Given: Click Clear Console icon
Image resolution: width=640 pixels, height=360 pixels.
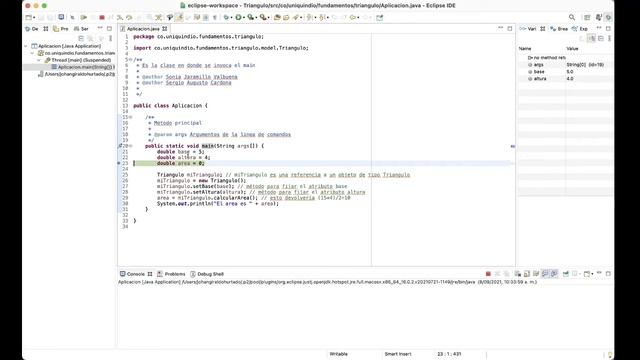Looking at the screenshot, I should [518, 274].
